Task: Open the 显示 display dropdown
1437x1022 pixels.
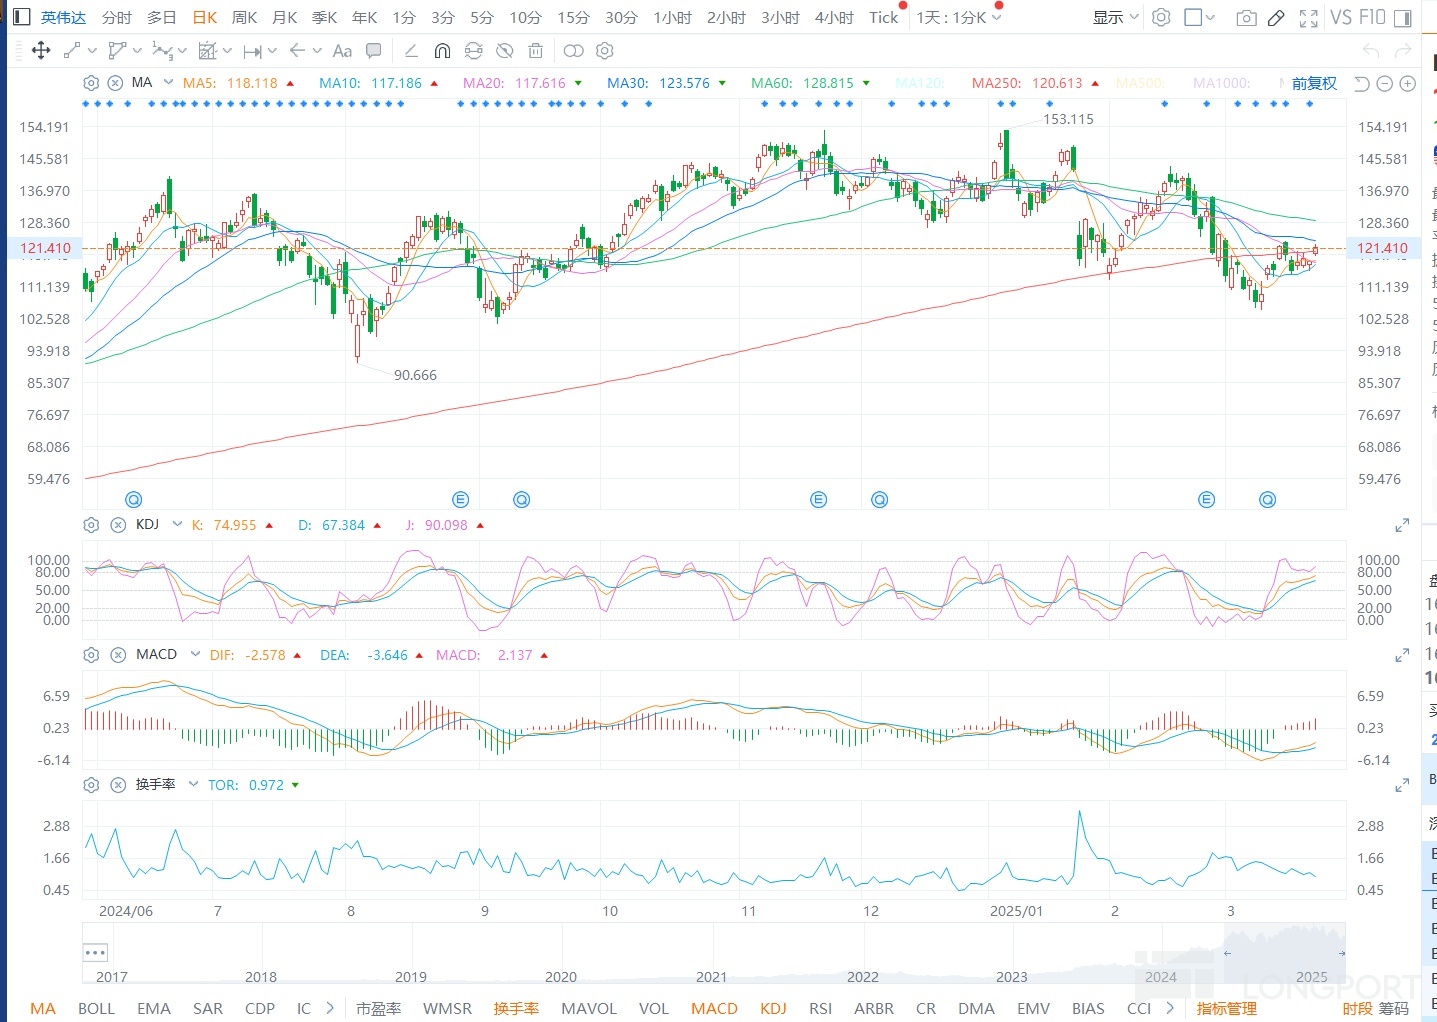Action: click(1115, 17)
